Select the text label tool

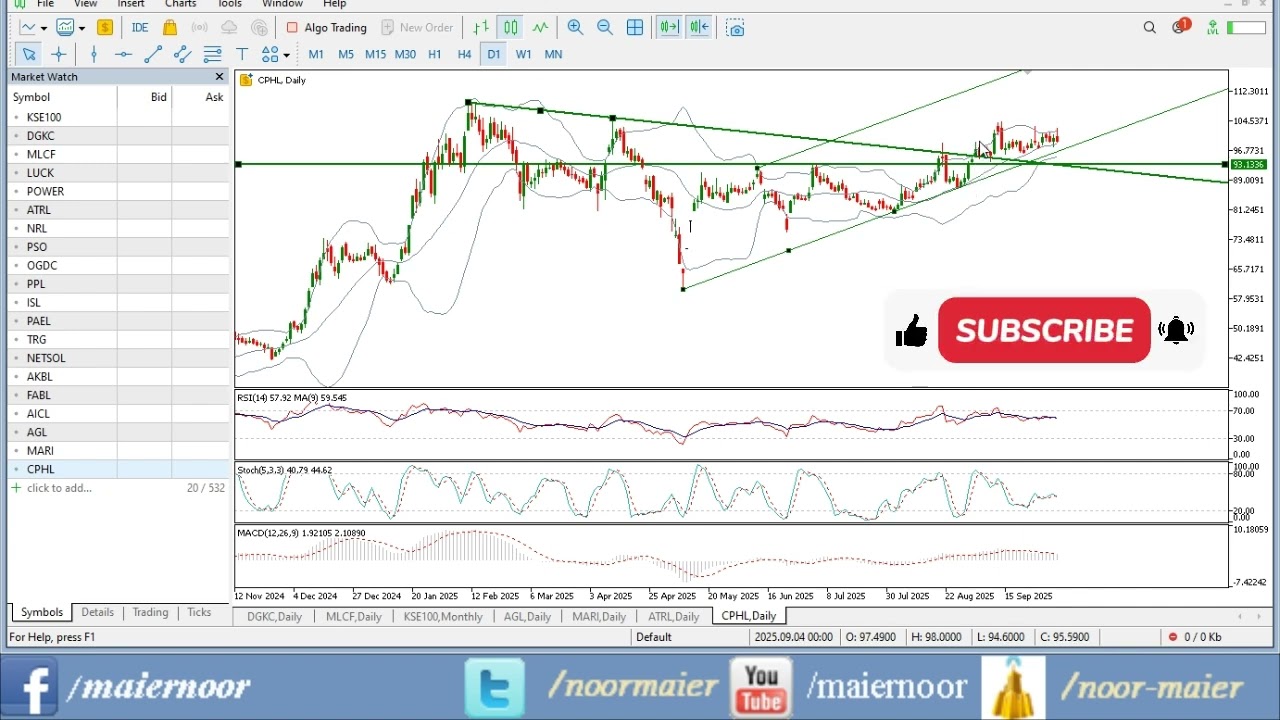[242, 55]
